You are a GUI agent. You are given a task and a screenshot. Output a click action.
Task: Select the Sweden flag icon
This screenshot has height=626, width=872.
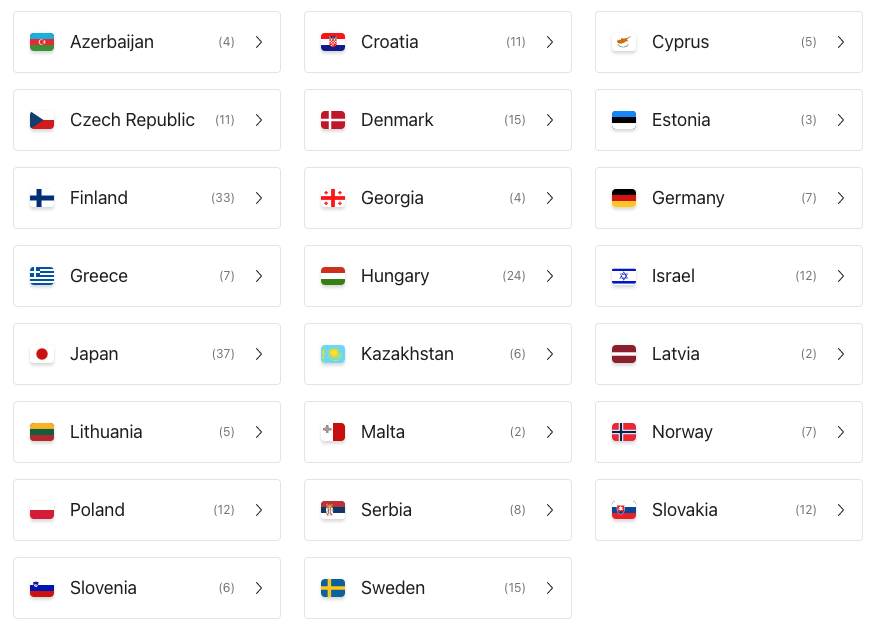click(333, 588)
